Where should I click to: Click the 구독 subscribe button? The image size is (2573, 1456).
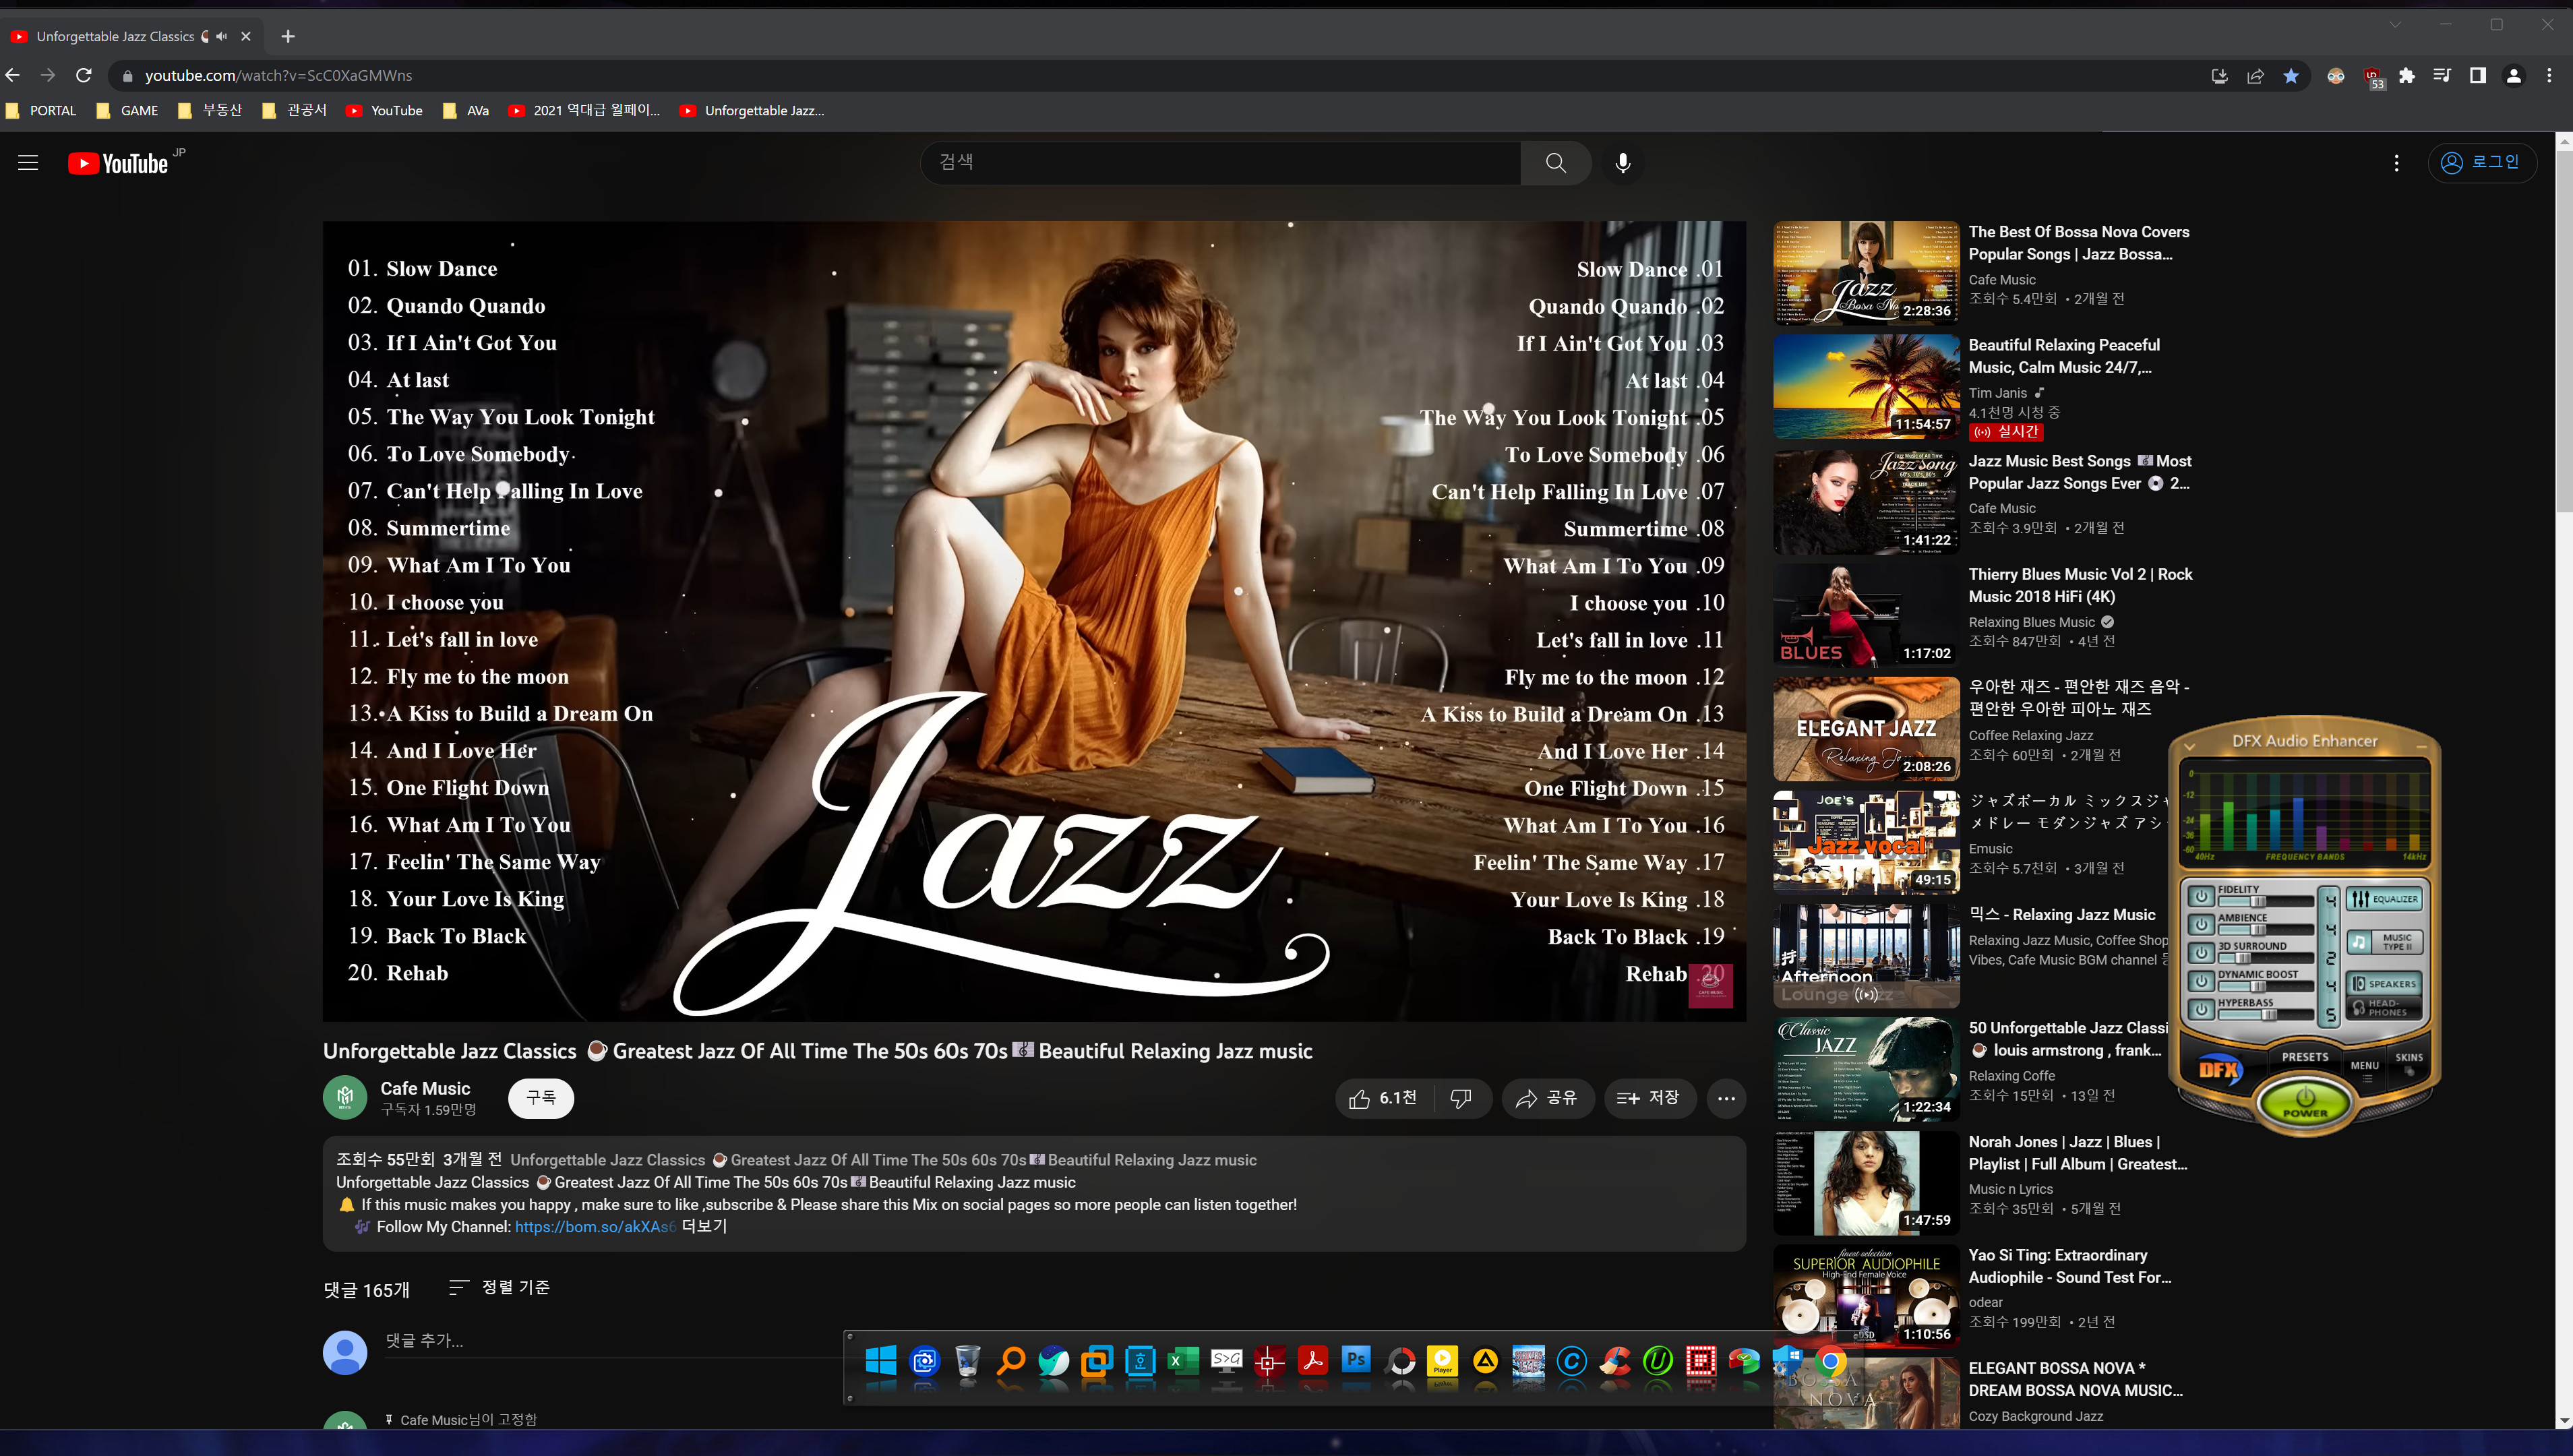coord(541,1098)
